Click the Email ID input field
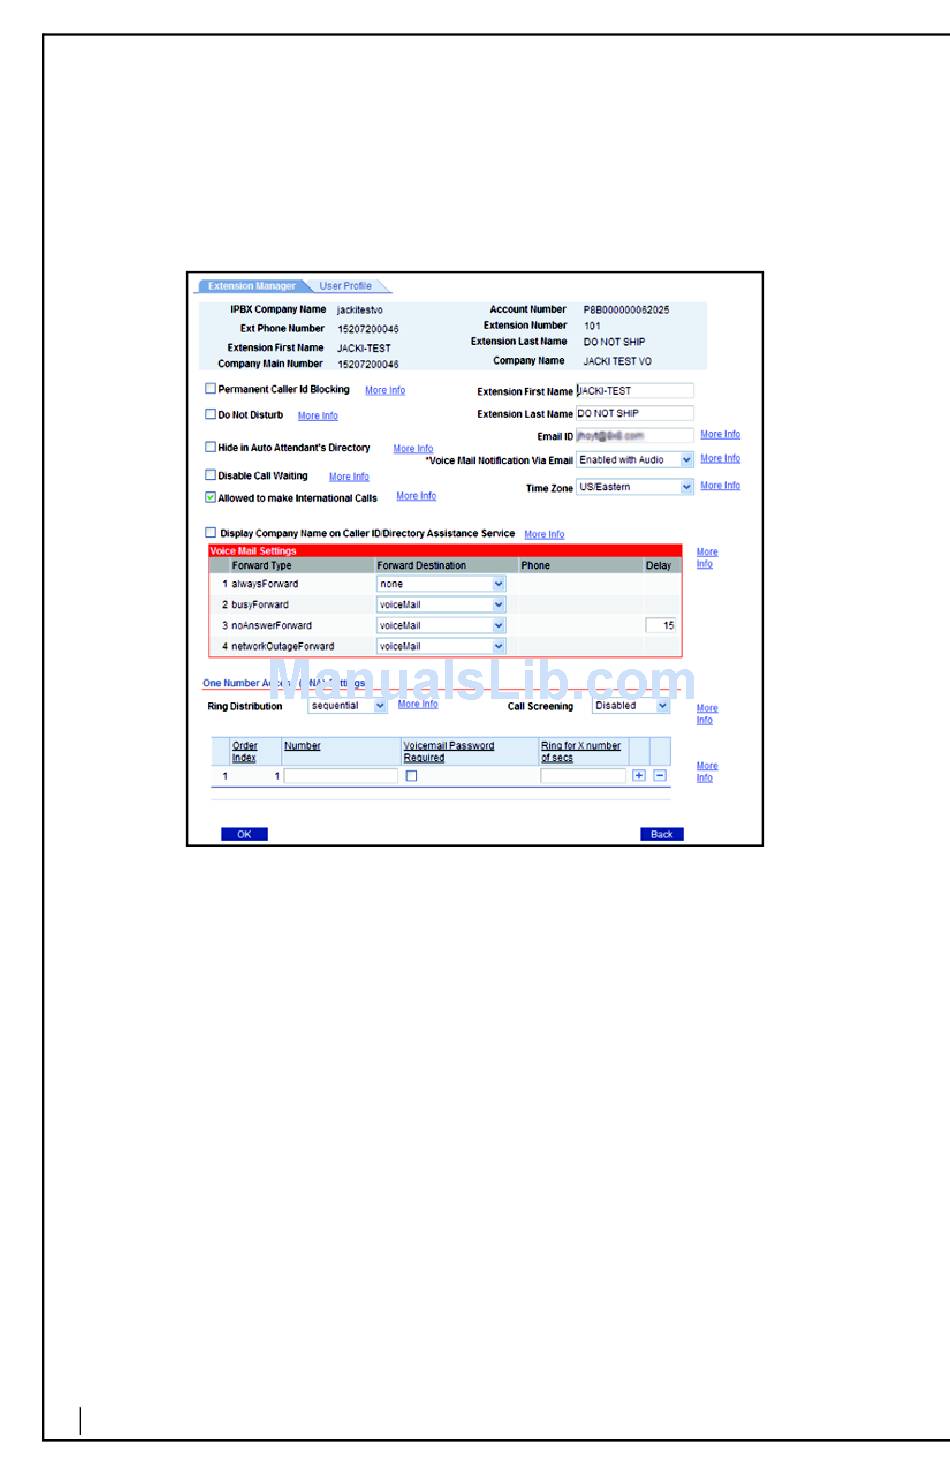 pos(635,436)
